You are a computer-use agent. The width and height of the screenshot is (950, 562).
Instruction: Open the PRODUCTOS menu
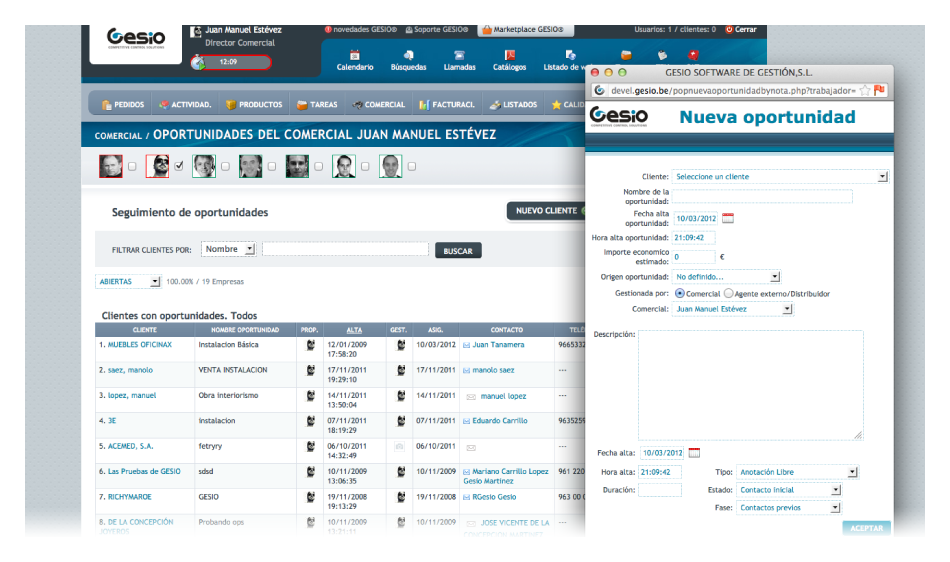[254, 105]
